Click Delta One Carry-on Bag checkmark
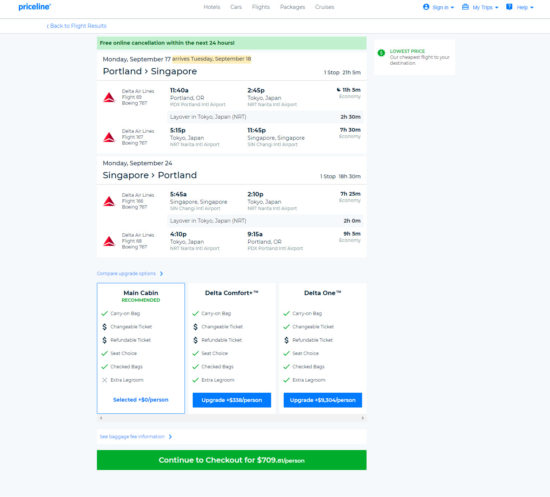 [x=287, y=314]
